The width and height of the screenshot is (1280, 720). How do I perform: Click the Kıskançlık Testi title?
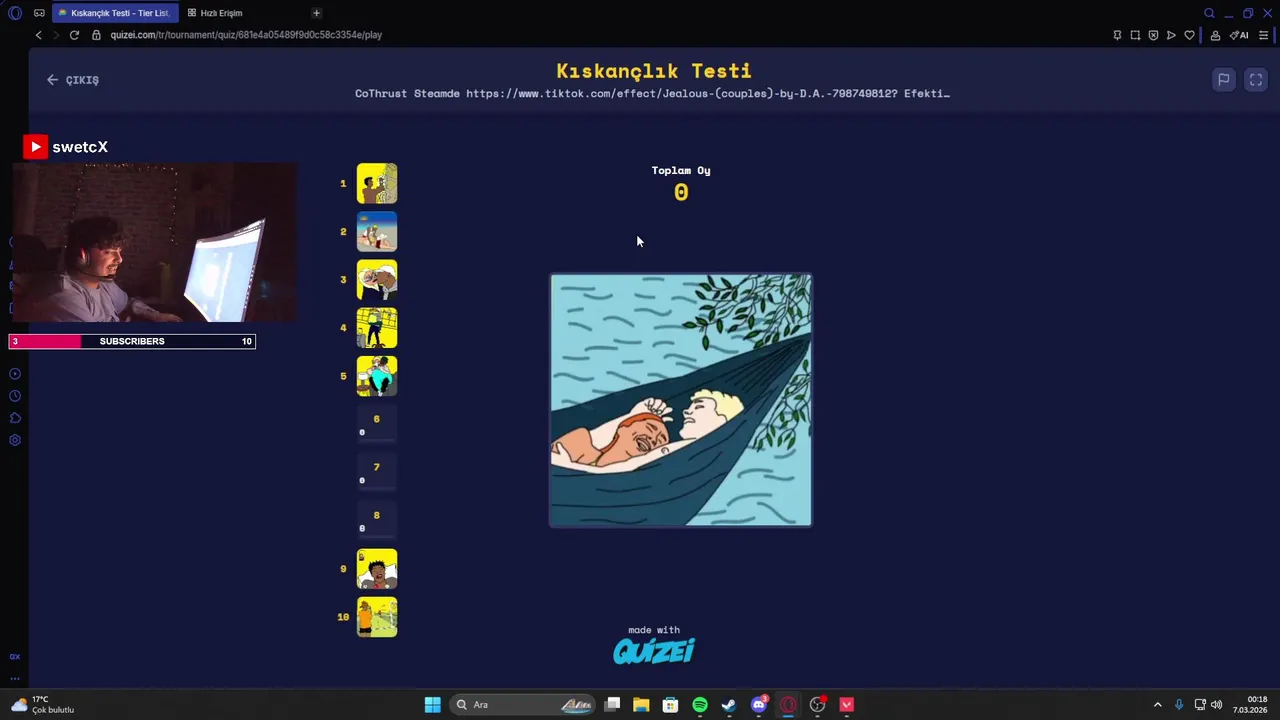point(654,71)
